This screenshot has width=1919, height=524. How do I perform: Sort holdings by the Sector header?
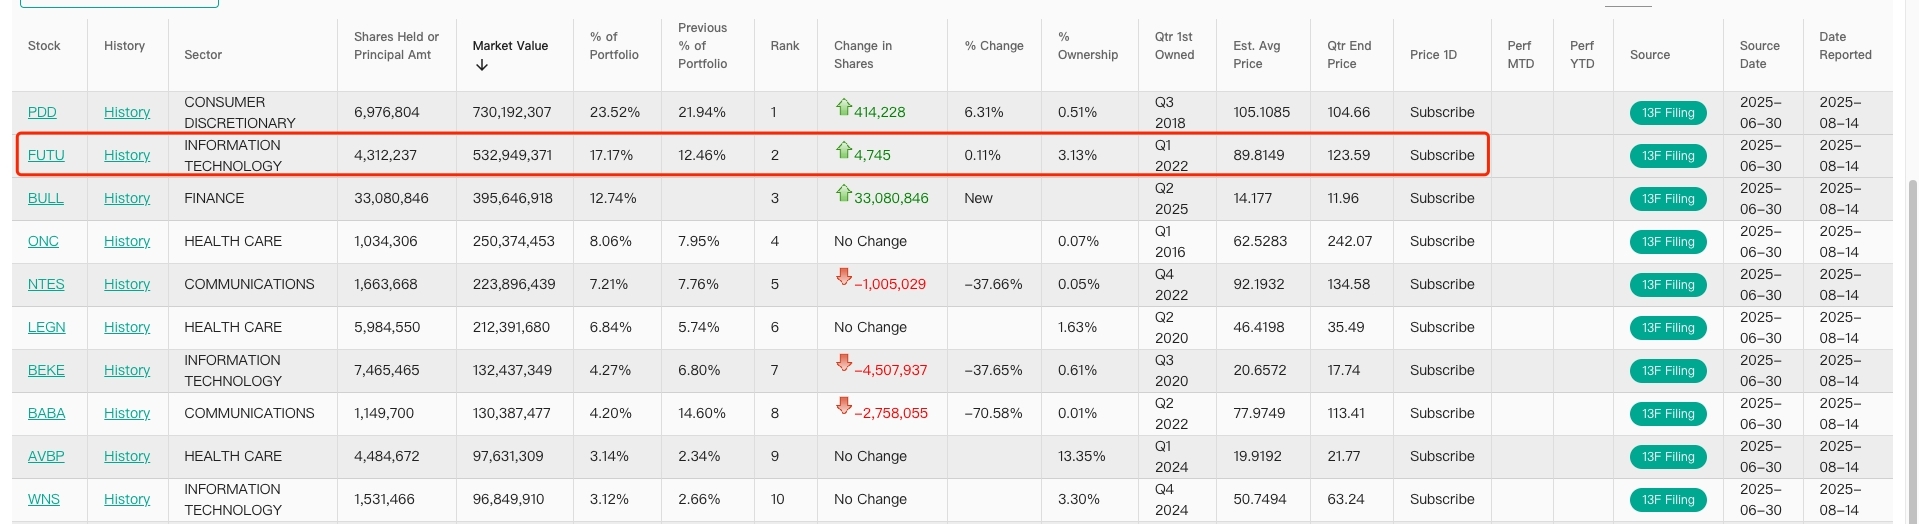(203, 55)
